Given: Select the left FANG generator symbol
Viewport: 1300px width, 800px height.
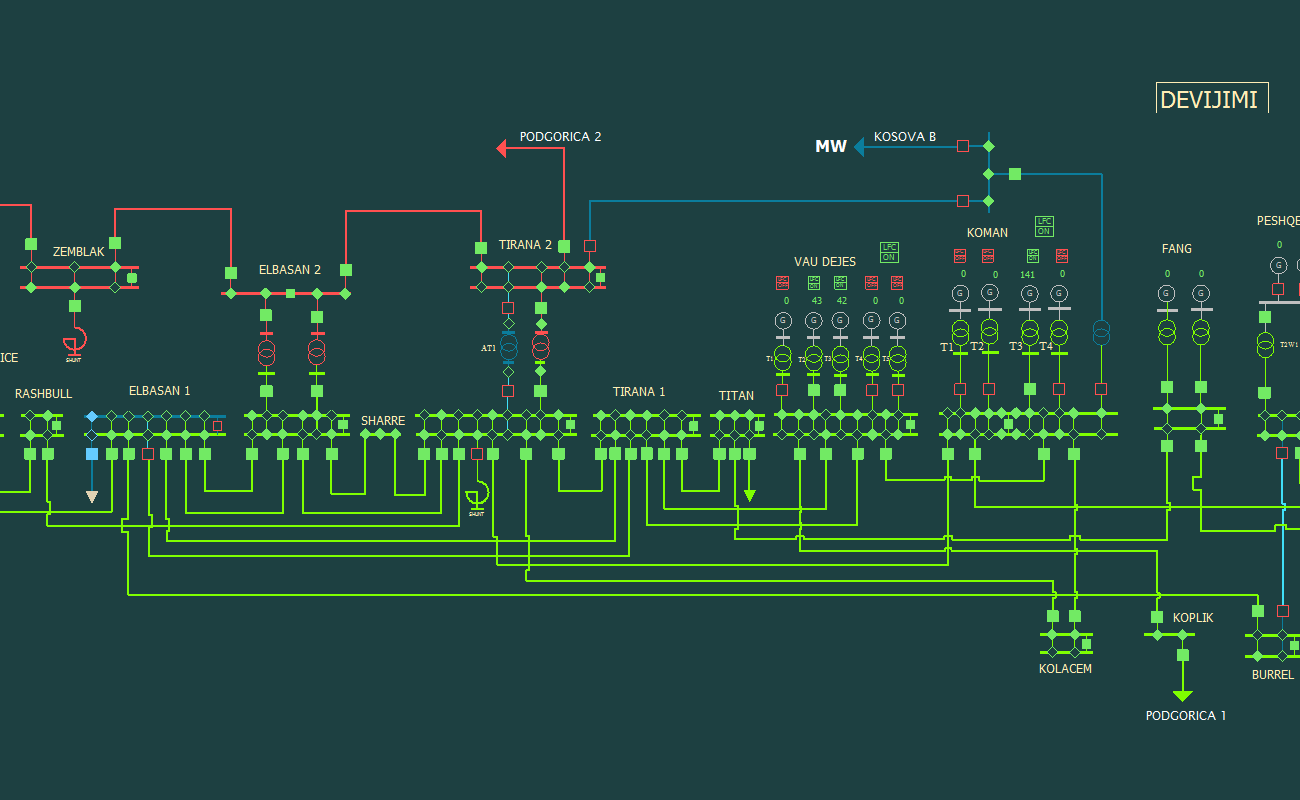Looking at the screenshot, I should [x=1166, y=293].
